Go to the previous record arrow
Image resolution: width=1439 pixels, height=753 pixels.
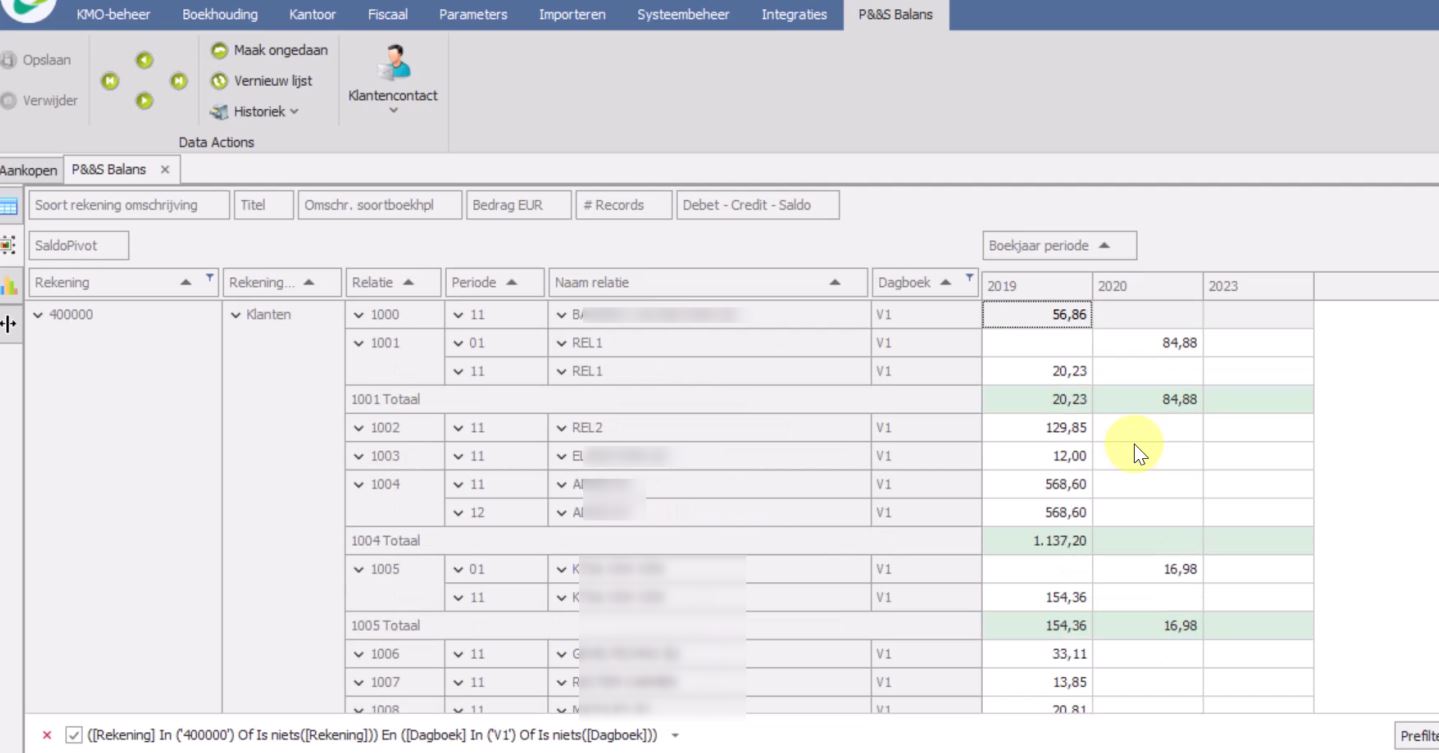(144, 61)
